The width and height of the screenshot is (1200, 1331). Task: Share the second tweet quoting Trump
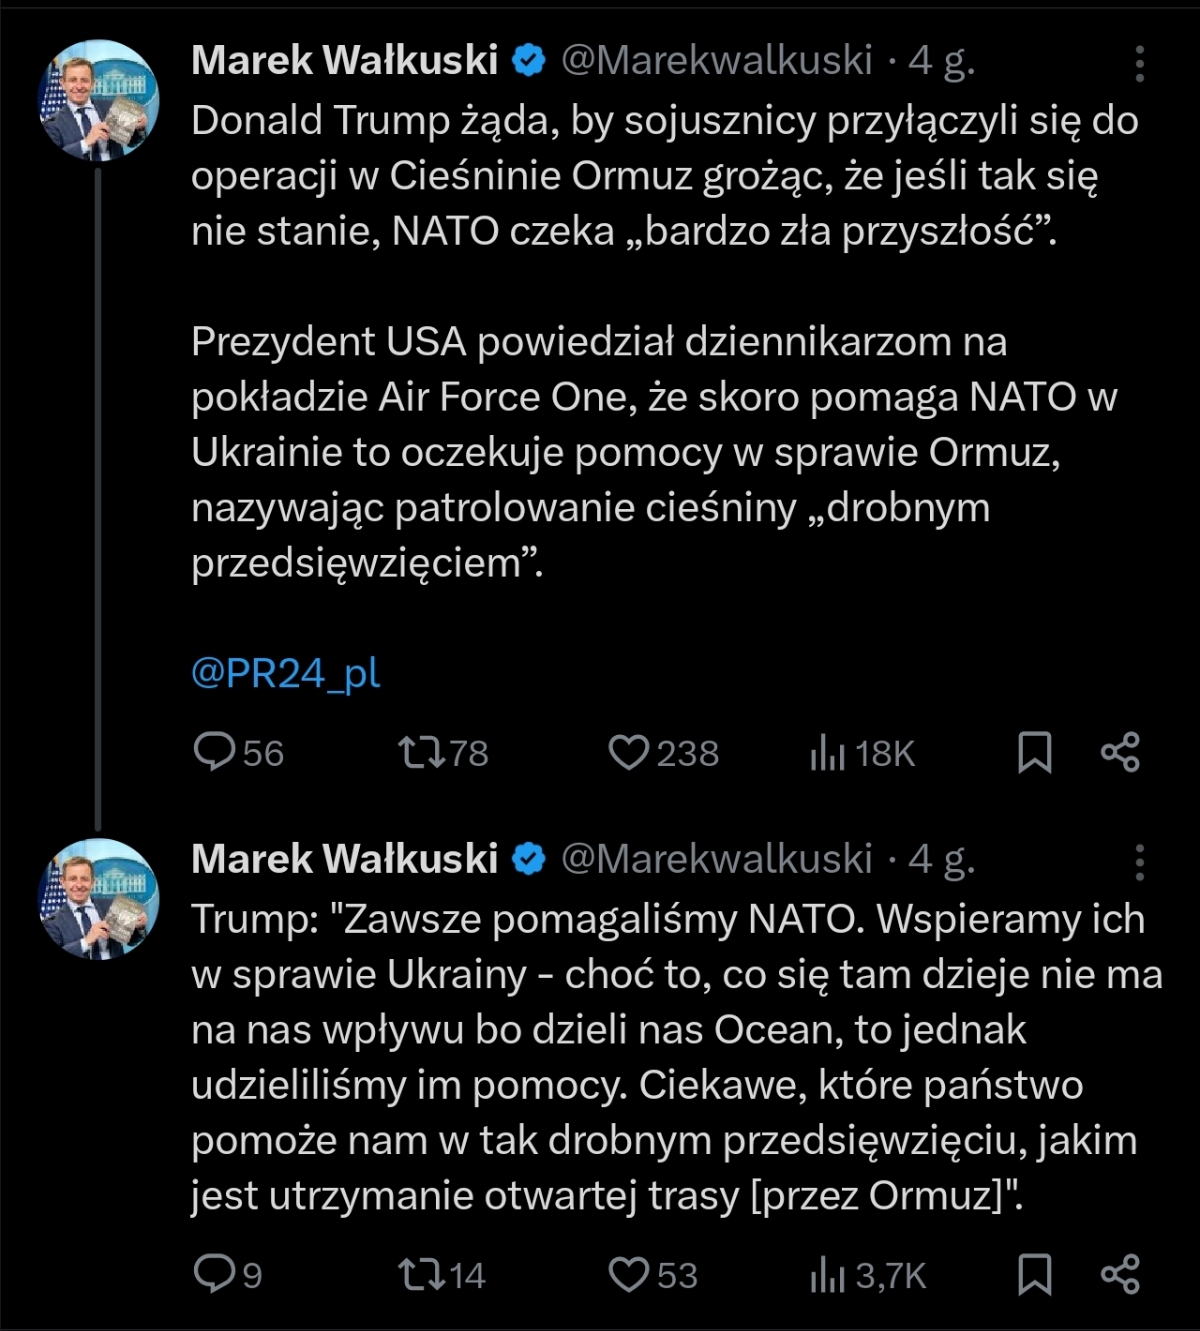coord(1120,1274)
